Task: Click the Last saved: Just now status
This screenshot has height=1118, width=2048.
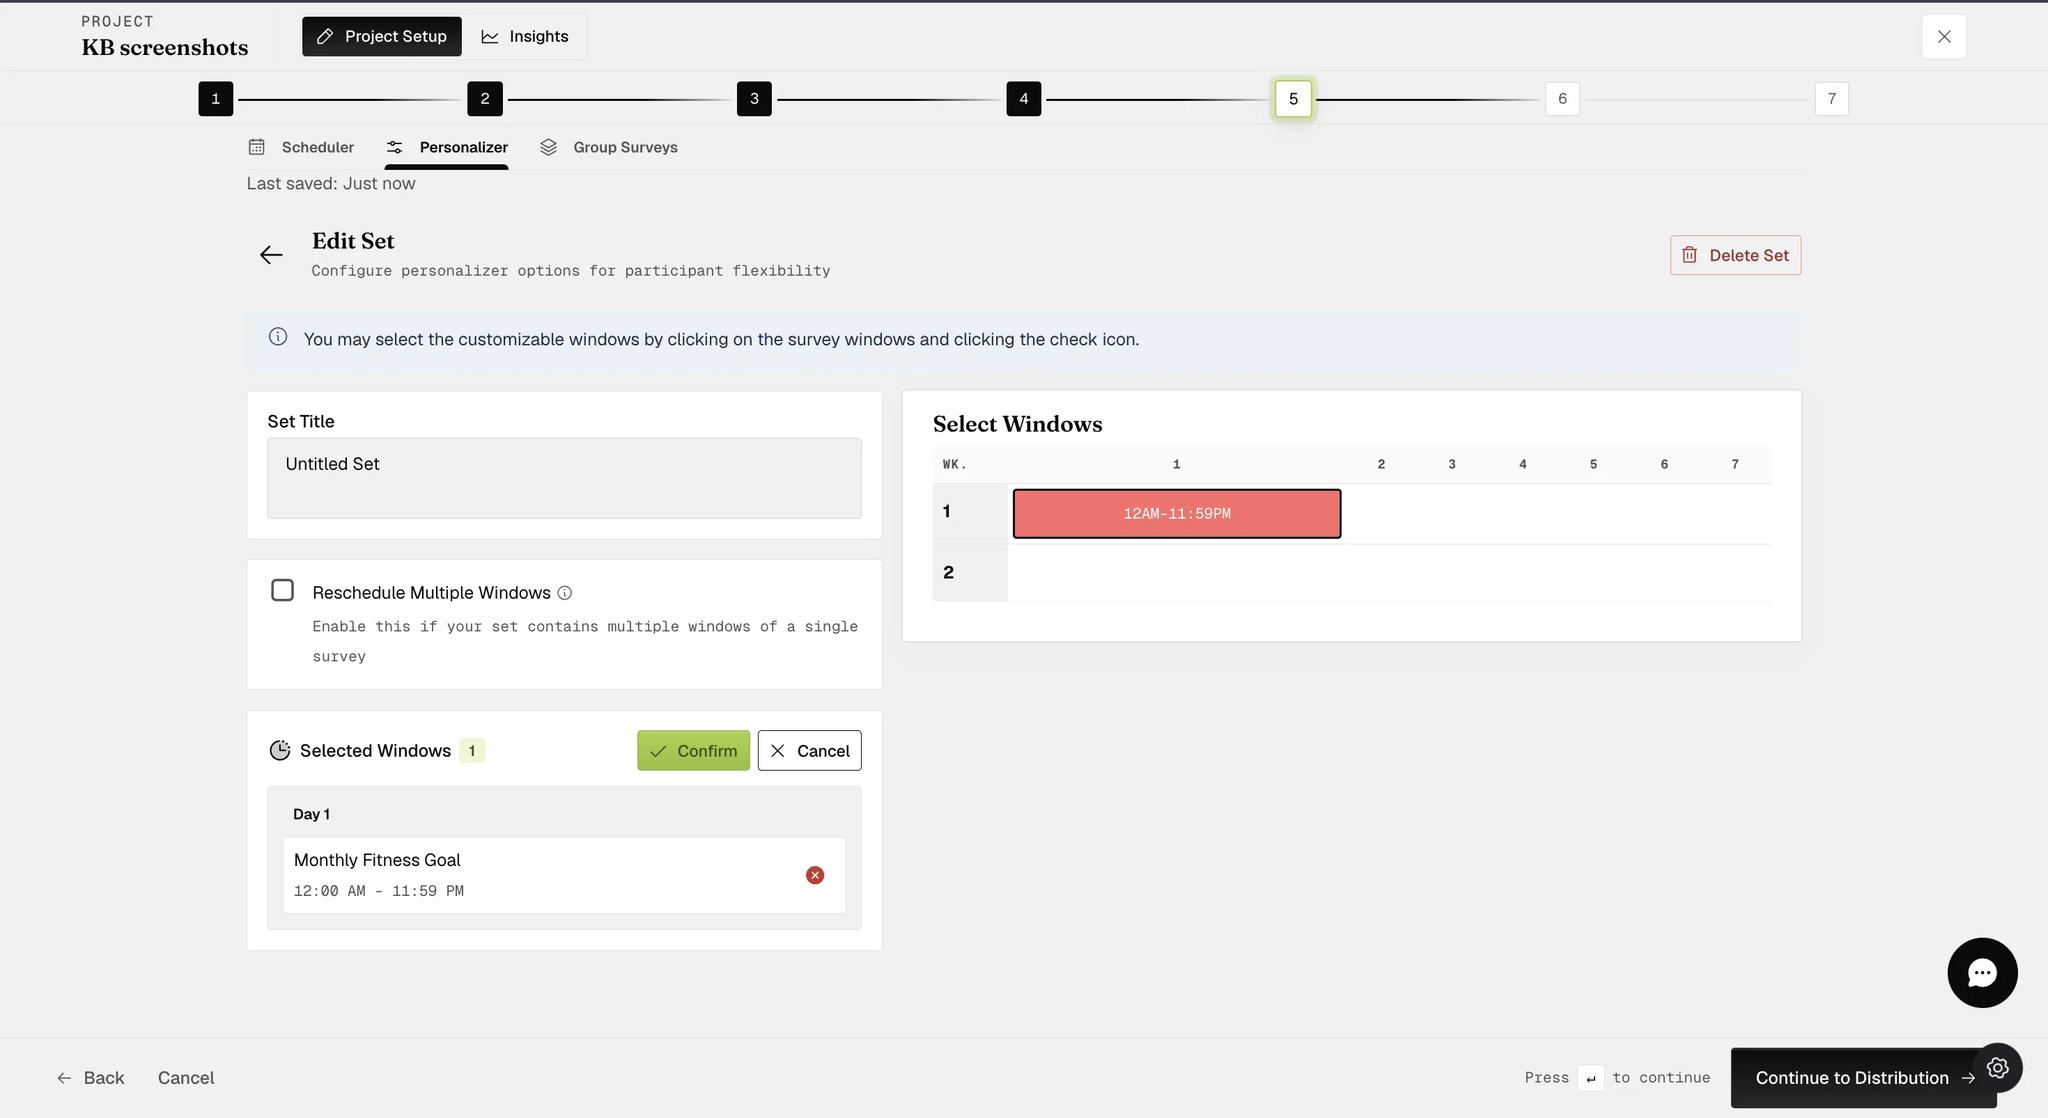Action: (331, 184)
